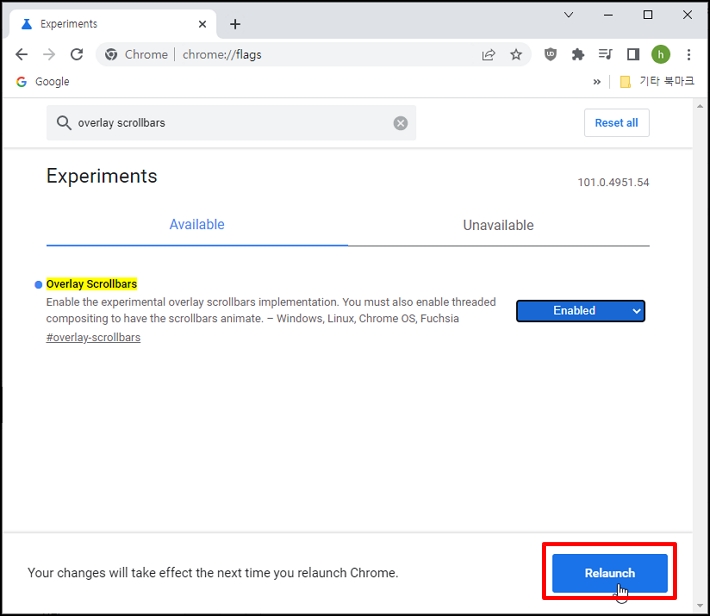Toggle the side panel icon

[x=633, y=55]
